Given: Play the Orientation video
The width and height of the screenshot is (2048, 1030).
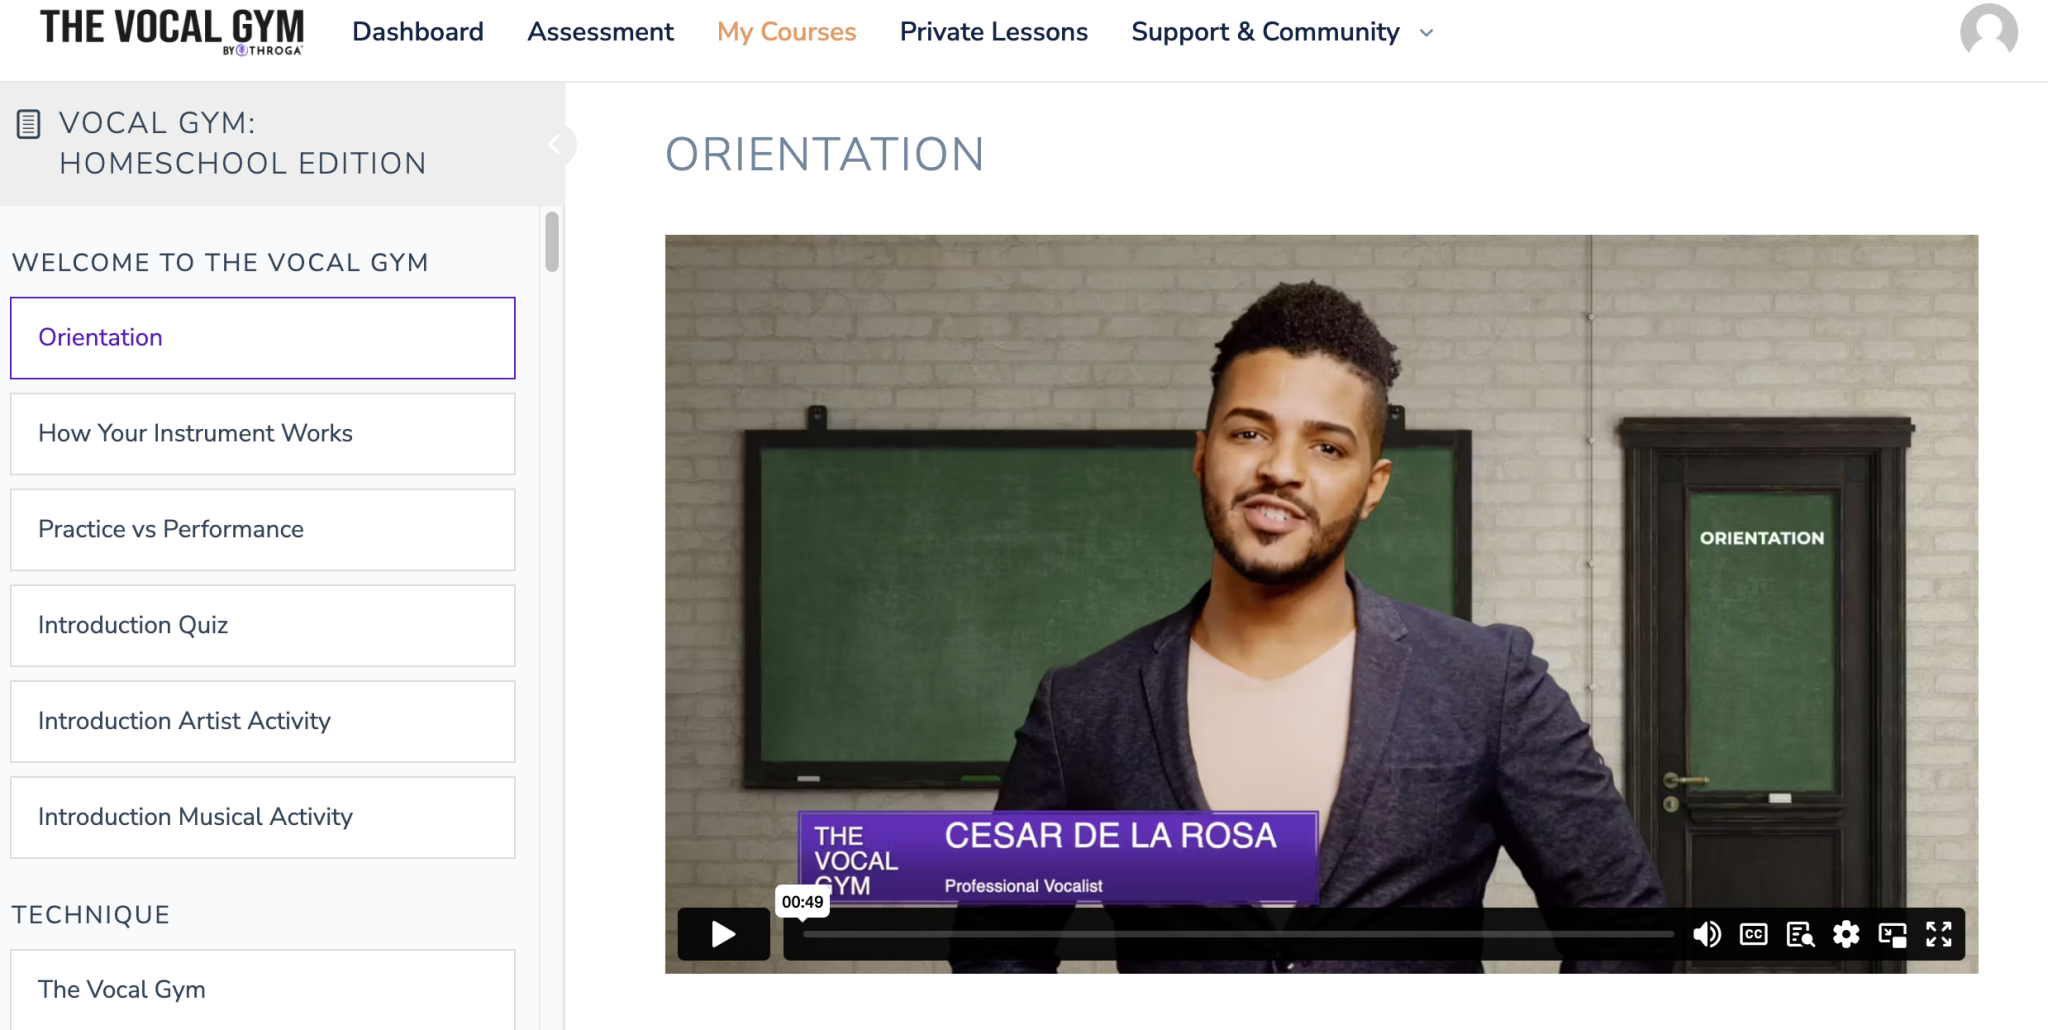Looking at the screenshot, I should [x=723, y=934].
